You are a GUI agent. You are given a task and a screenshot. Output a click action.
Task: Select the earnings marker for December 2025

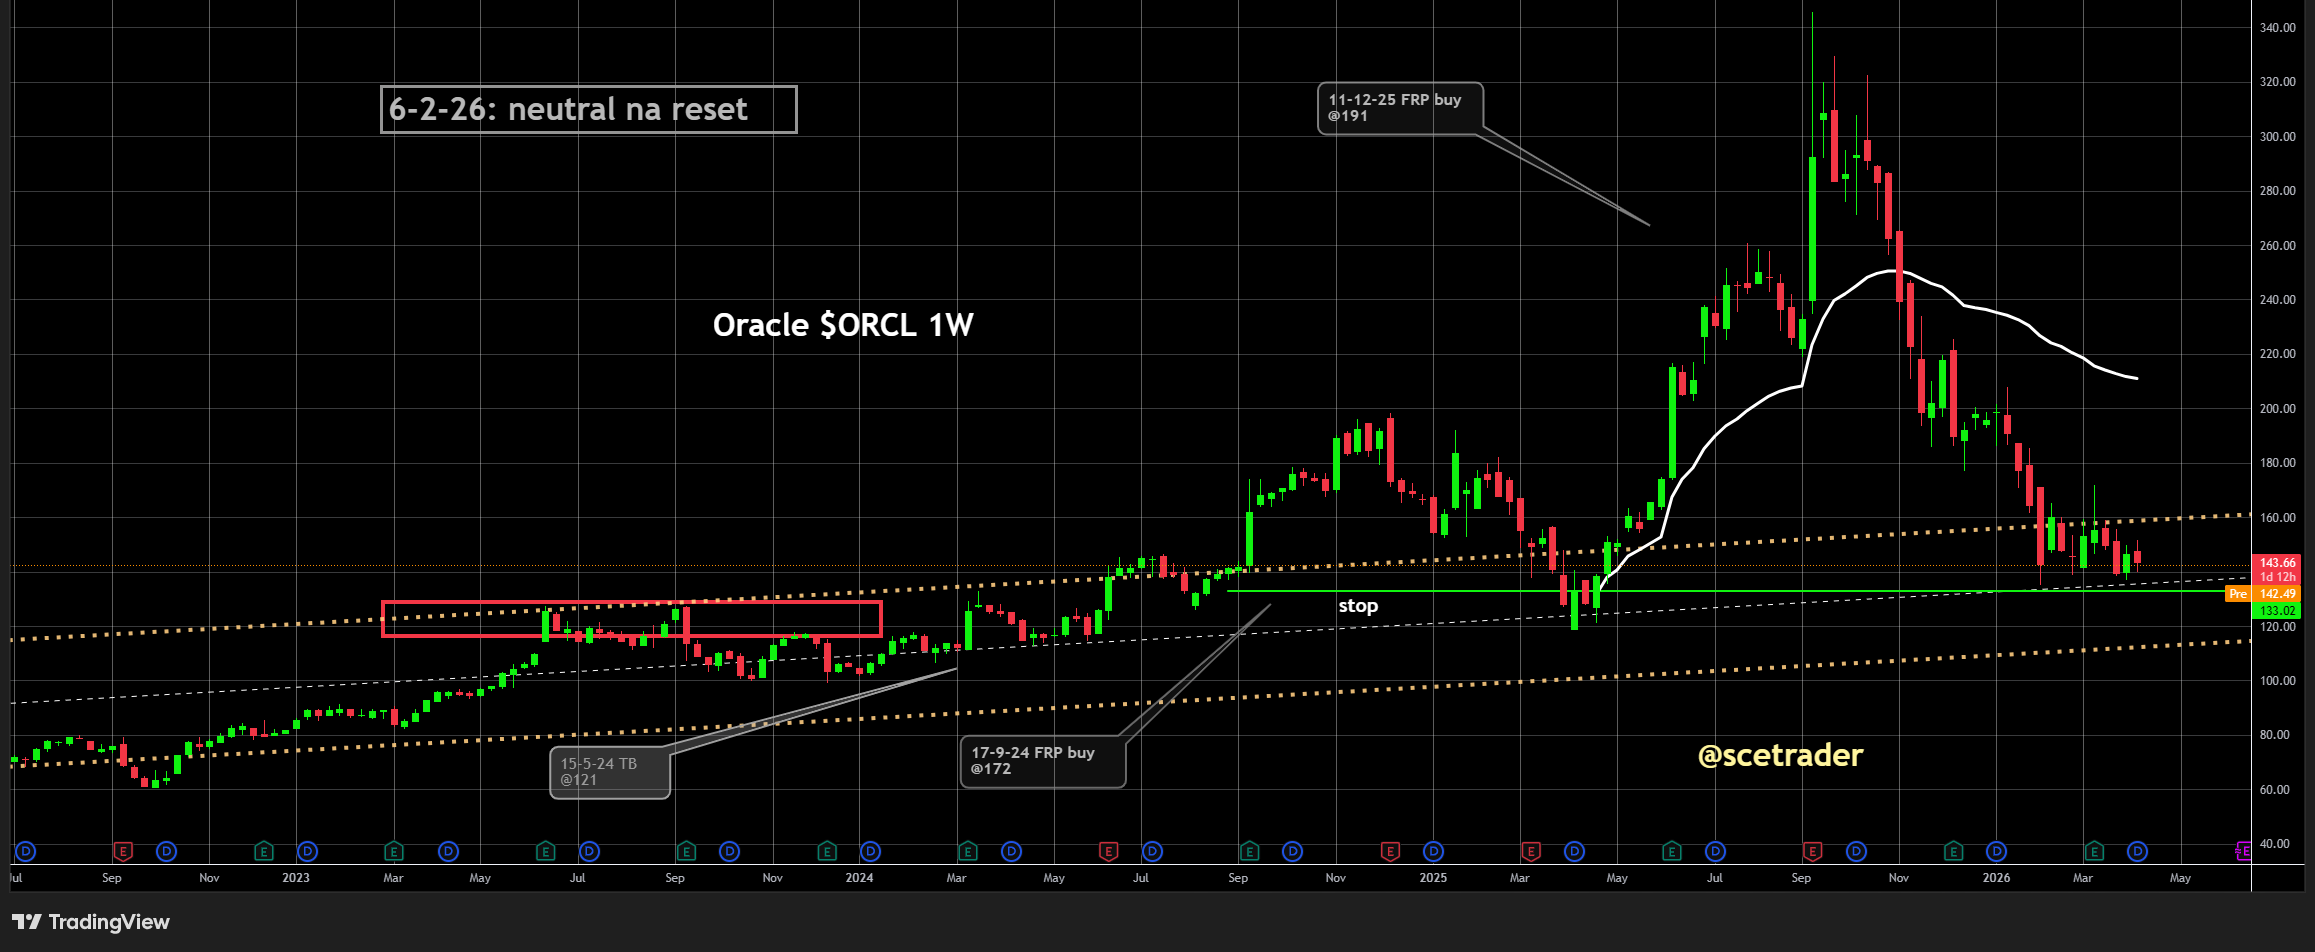pyautogui.click(x=1953, y=851)
